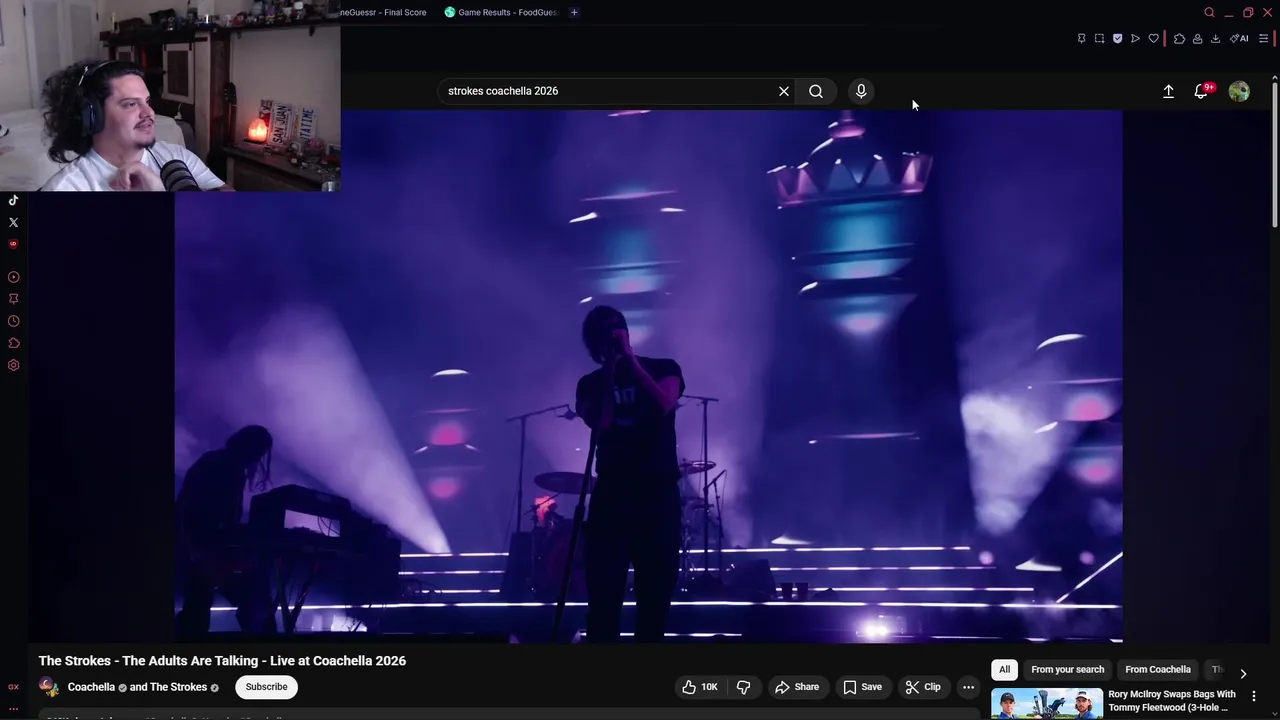Click the pin icon in browser toolbar

pyautogui.click(x=1081, y=39)
